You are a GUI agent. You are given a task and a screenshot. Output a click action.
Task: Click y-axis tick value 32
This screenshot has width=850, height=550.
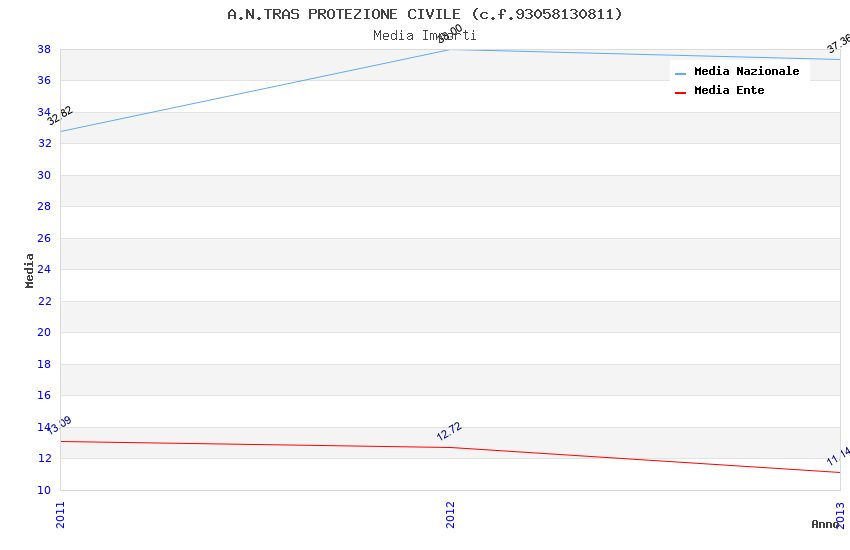tap(44, 143)
